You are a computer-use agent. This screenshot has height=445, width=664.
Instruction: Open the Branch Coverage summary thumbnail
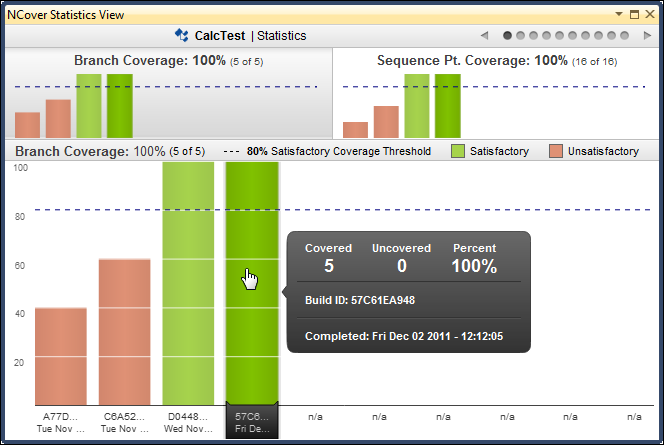167,94
